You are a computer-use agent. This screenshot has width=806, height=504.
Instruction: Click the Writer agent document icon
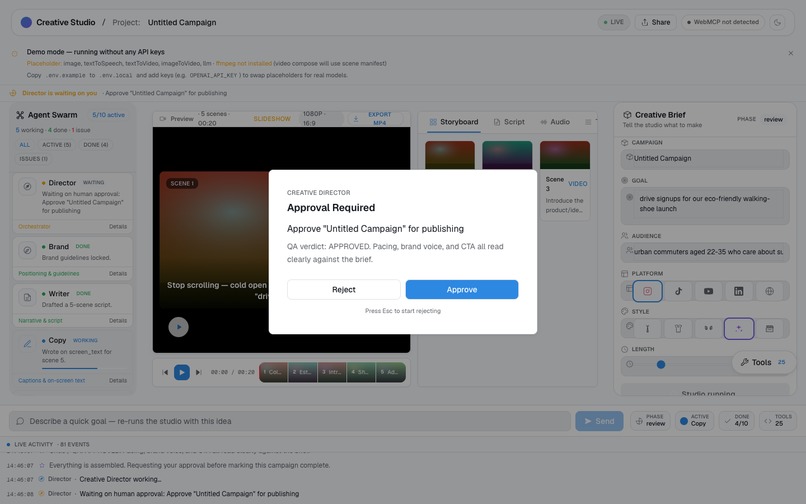pyautogui.click(x=27, y=297)
